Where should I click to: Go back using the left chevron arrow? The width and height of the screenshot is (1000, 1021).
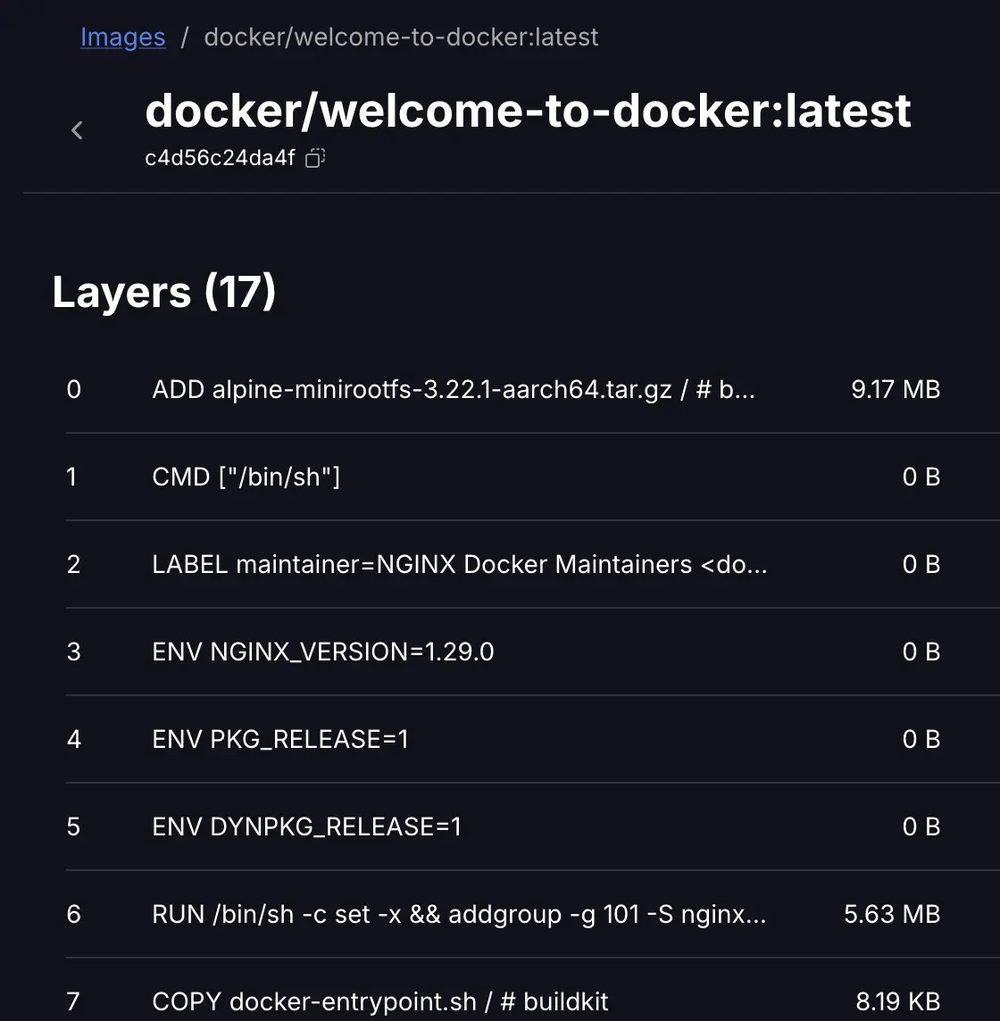77,130
